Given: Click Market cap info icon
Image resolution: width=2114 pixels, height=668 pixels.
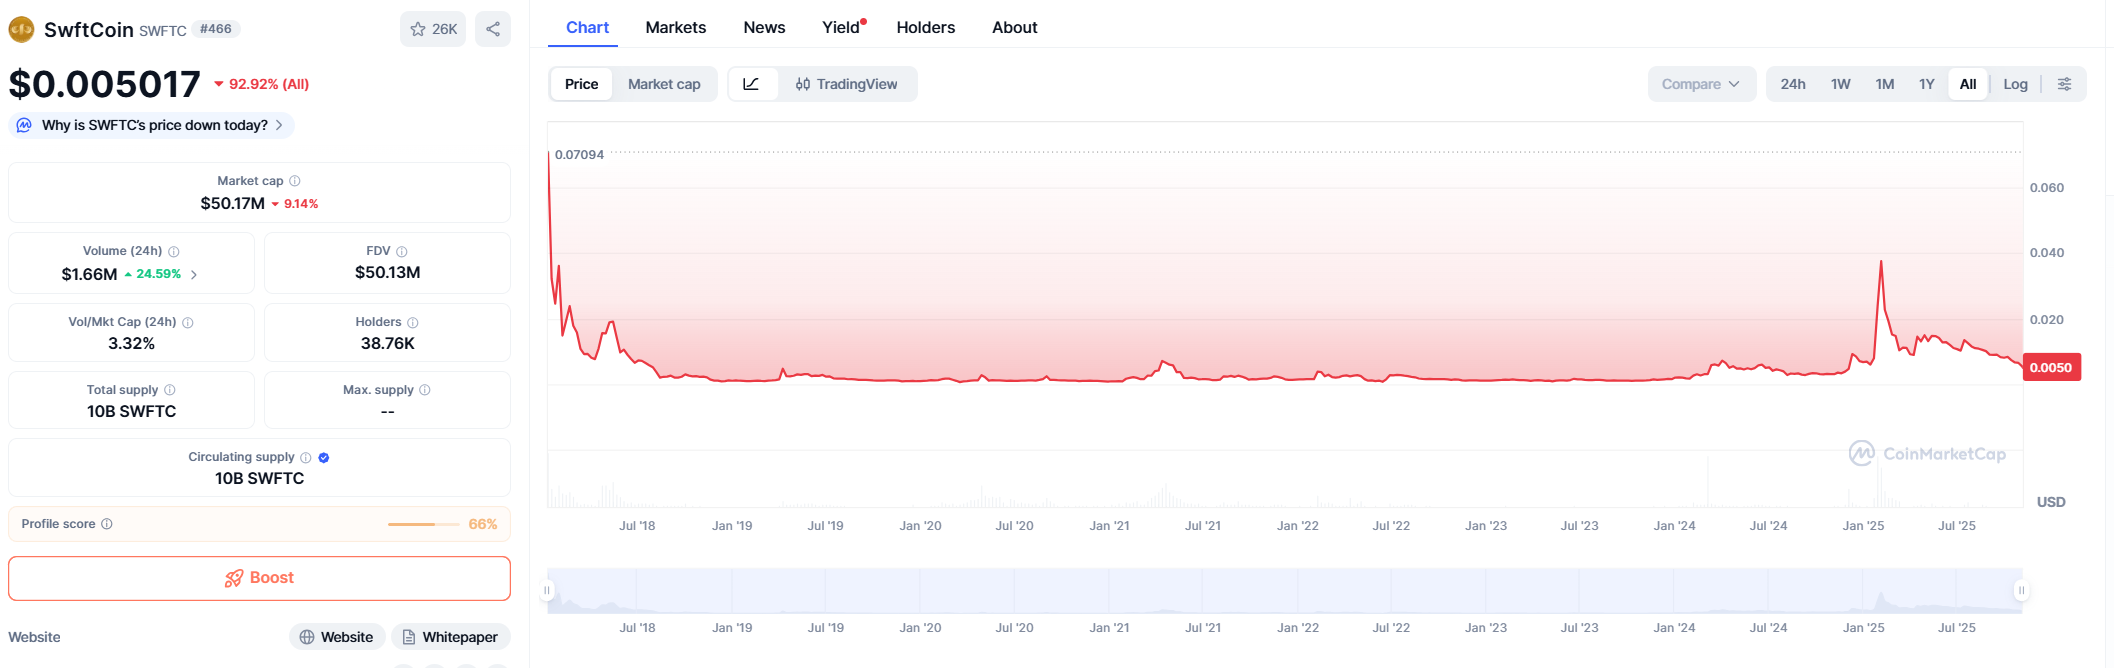Looking at the screenshot, I should [x=295, y=181].
